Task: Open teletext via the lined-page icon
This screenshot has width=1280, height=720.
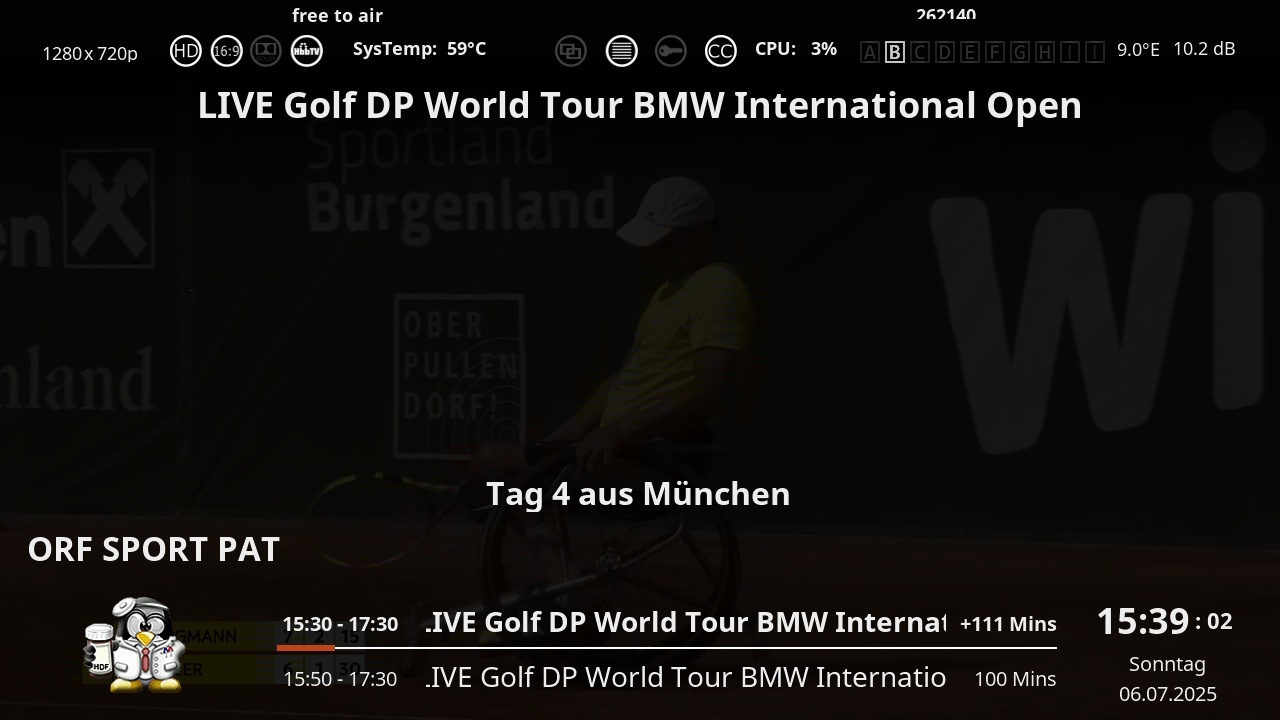Action: click(622, 51)
